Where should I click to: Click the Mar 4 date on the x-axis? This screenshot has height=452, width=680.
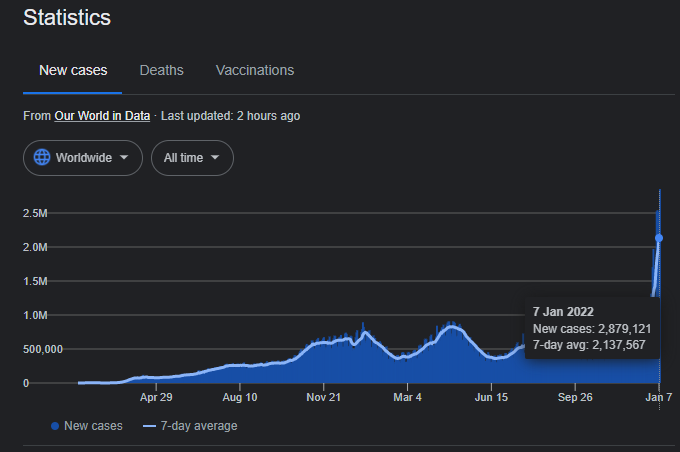[x=407, y=397]
